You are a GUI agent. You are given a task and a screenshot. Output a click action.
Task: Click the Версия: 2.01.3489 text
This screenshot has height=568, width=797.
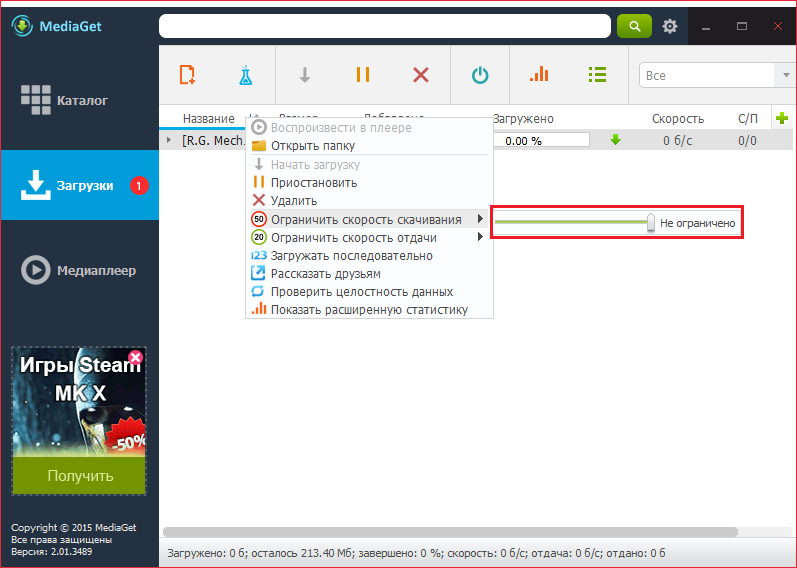(52, 551)
